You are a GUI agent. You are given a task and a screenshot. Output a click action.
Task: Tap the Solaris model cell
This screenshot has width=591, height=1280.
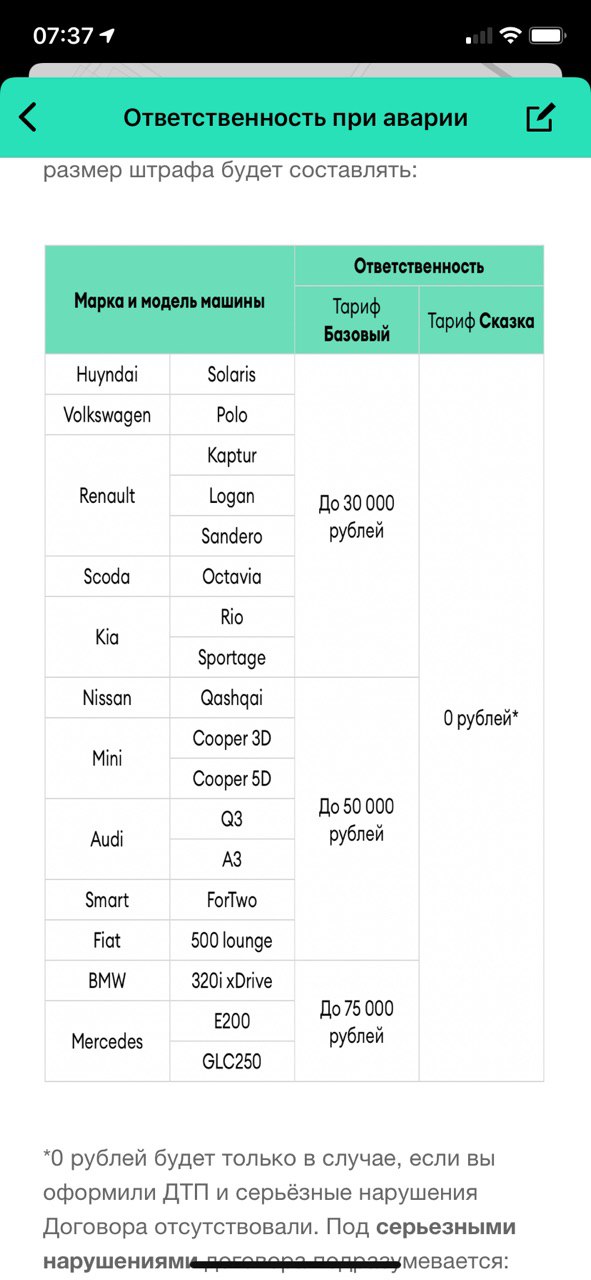coord(232,374)
